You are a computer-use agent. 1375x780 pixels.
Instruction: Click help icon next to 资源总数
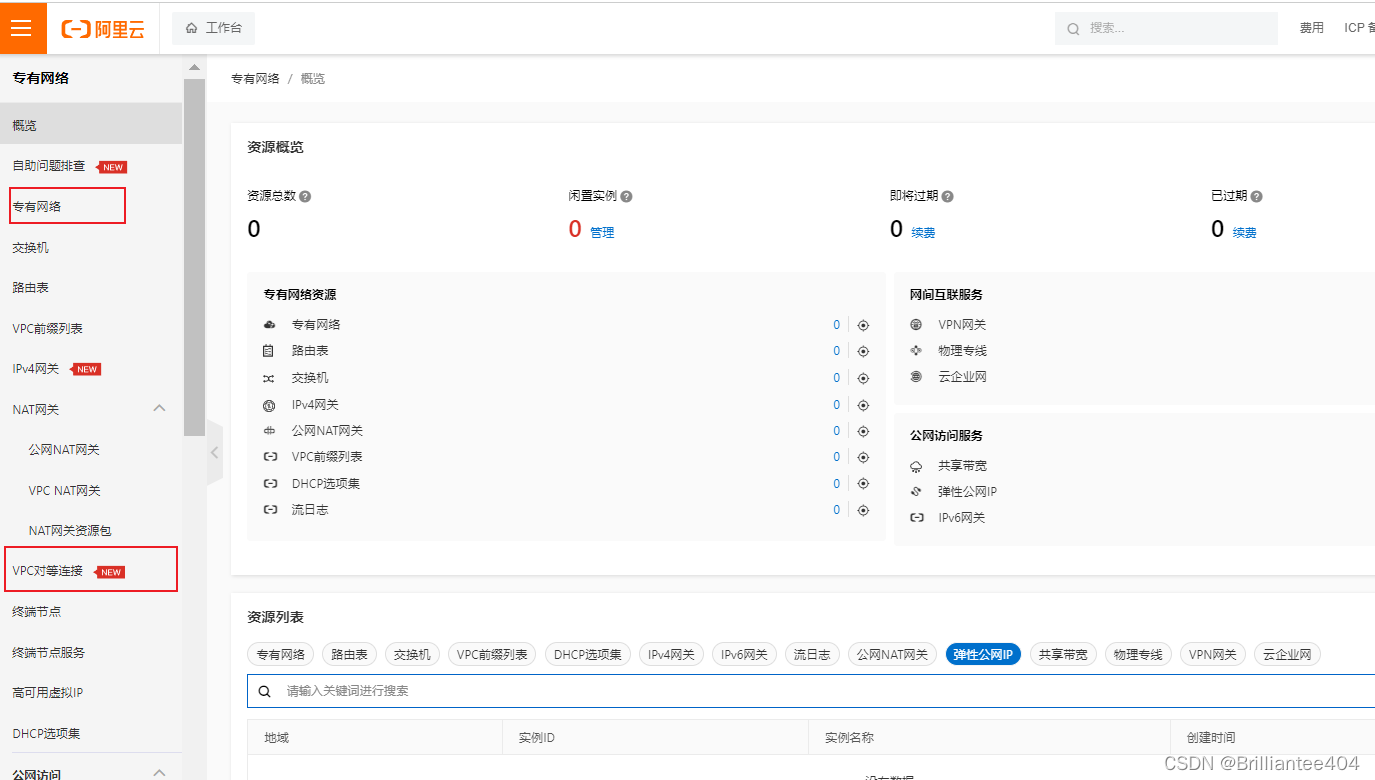(x=305, y=197)
